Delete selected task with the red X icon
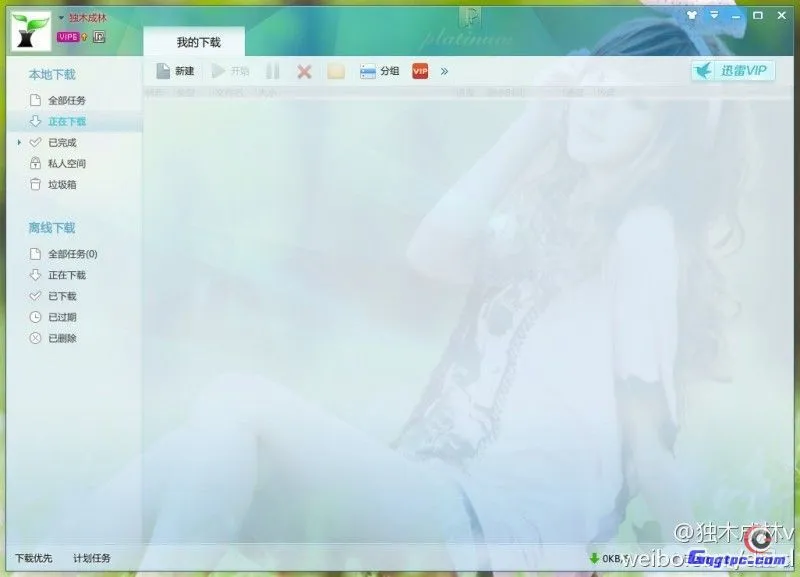 pos(303,71)
